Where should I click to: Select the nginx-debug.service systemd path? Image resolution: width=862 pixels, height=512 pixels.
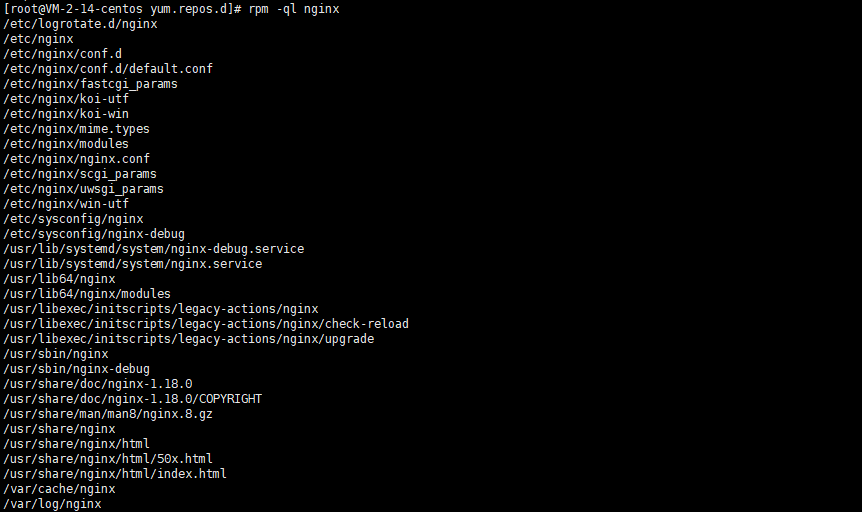(x=153, y=249)
